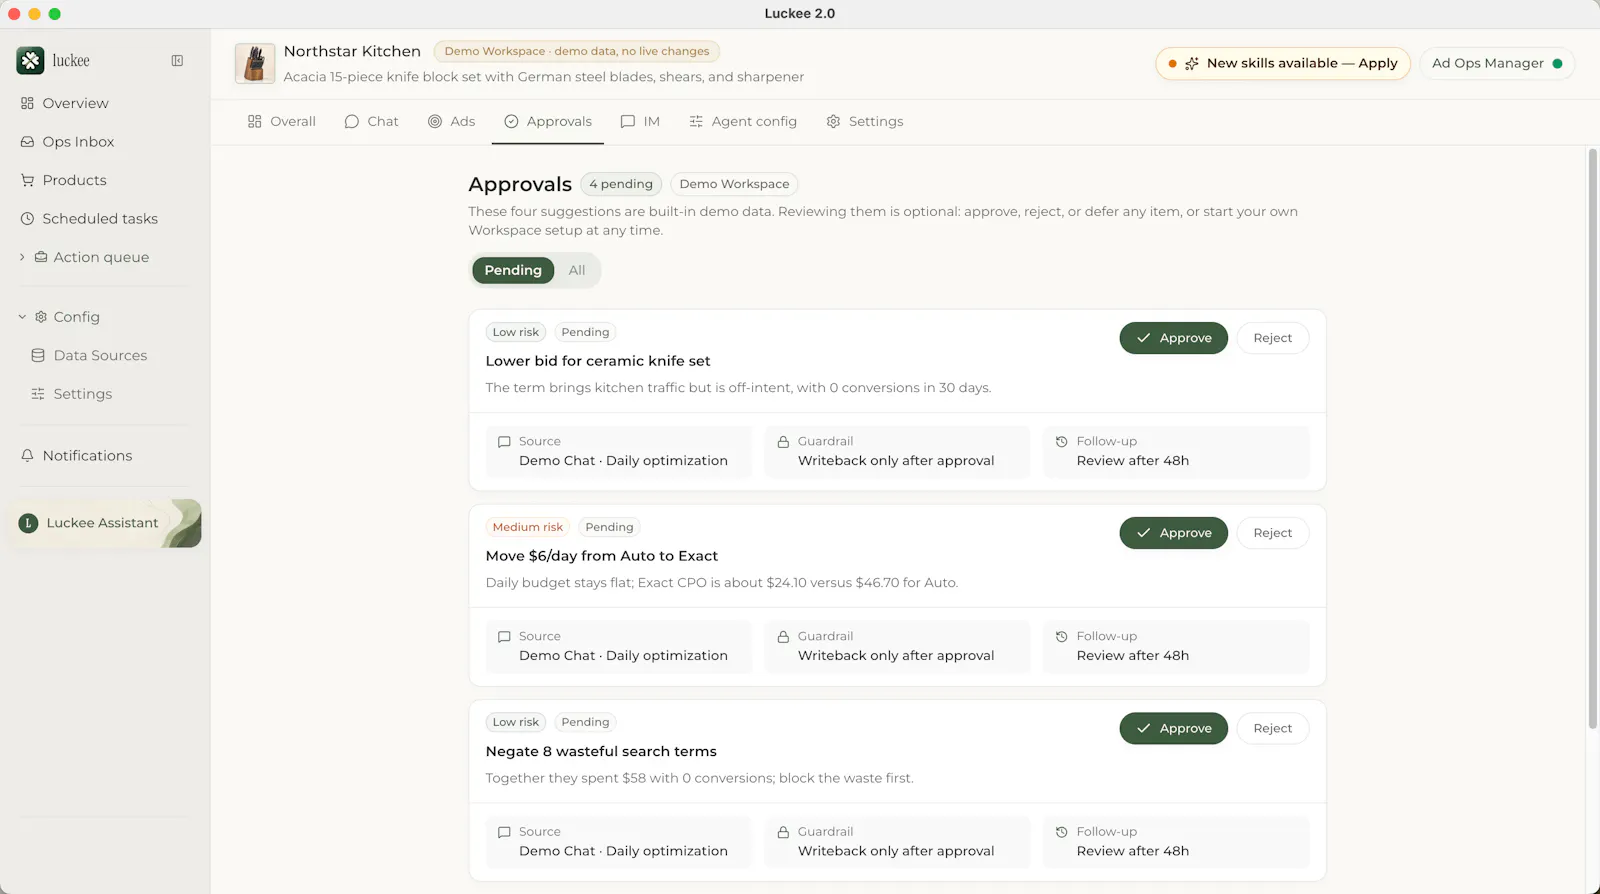Click the title 'Lower bid for ceramic knife set'
The height and width of the screenshot is (894, 1600).
(598, 361)
